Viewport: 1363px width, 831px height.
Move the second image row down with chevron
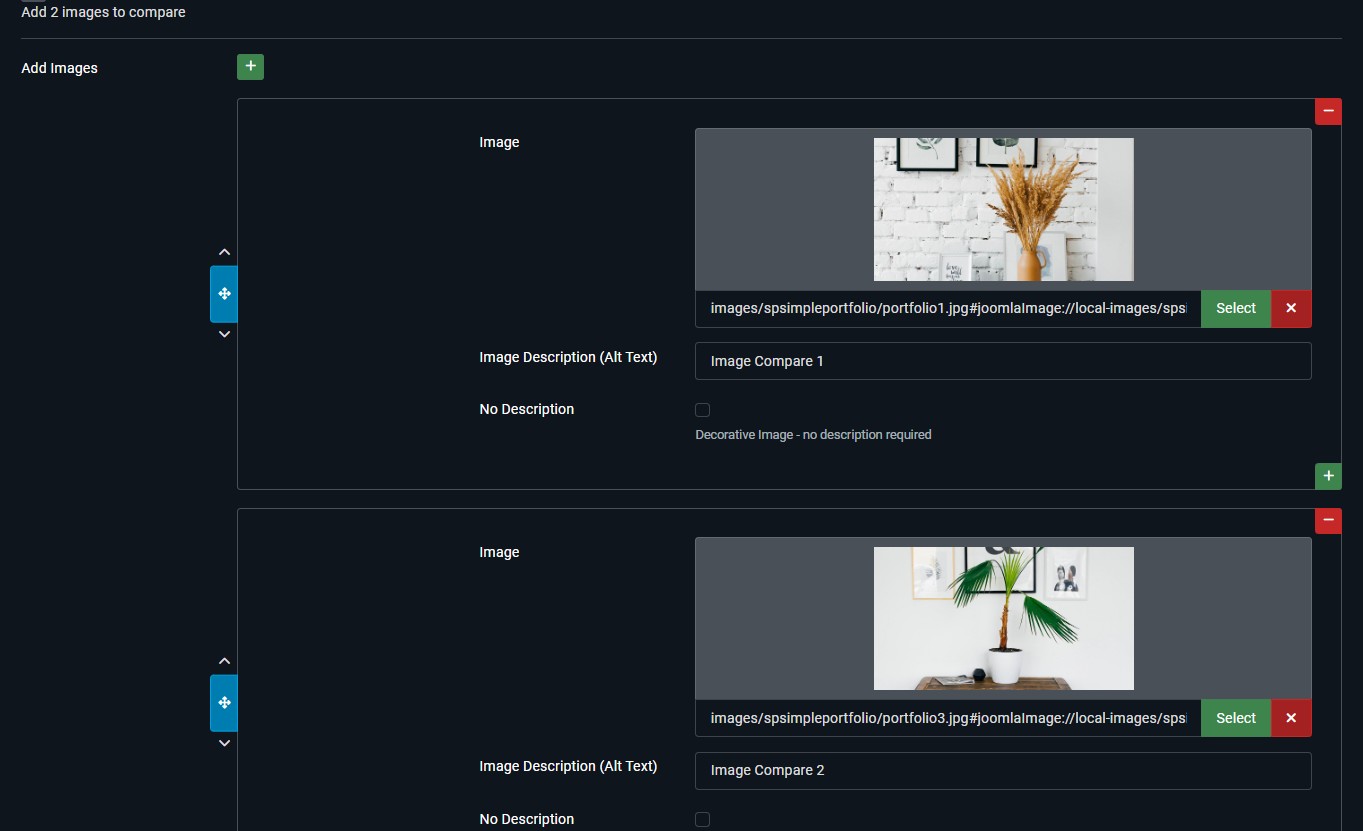click(224, 743)
